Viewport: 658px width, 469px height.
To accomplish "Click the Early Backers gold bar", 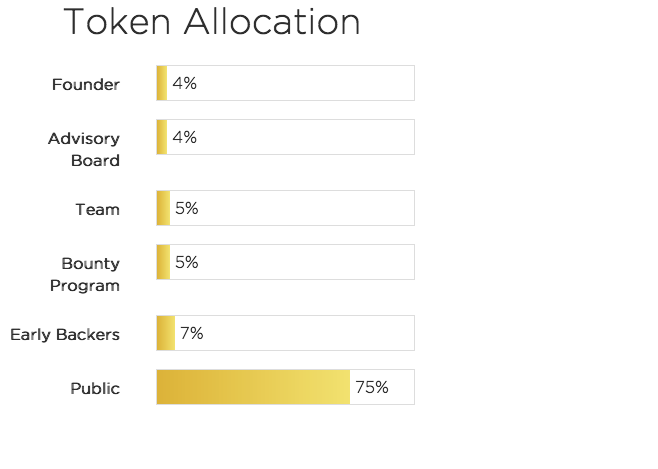I will pyautogui.click(x=165, y=333).
